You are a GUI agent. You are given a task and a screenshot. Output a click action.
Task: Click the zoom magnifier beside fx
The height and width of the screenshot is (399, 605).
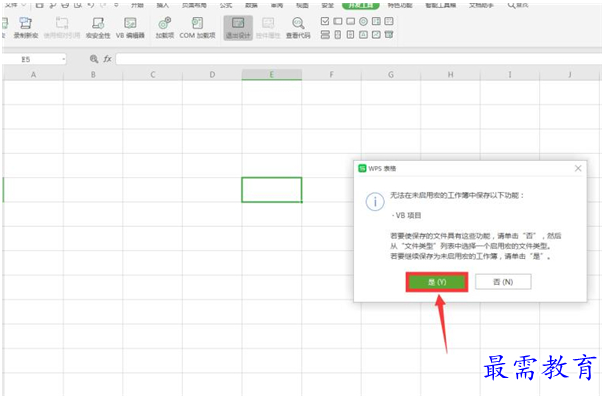click(94, 59)
